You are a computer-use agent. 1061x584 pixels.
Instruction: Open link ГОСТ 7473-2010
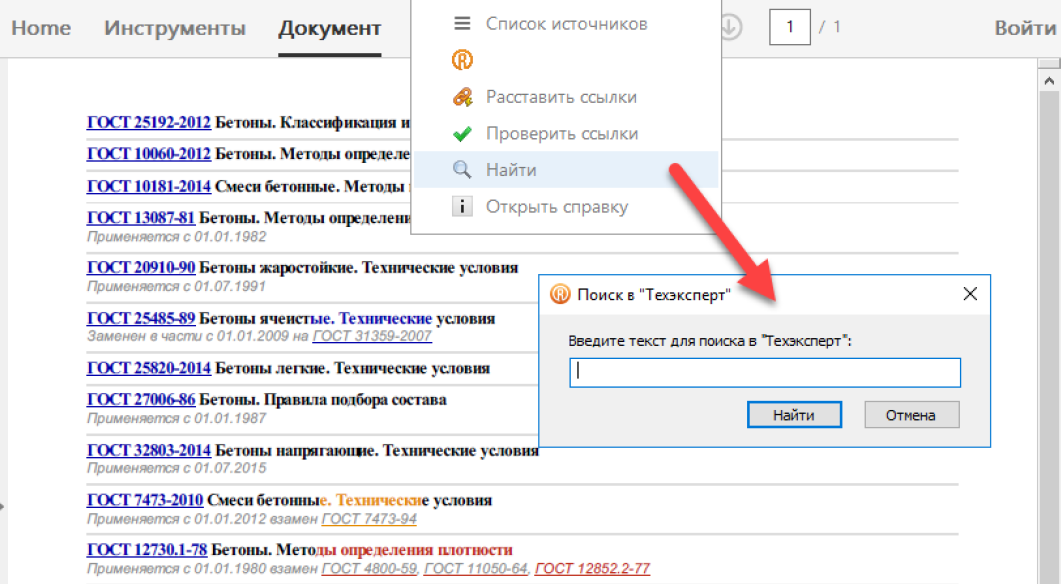[x=145, y=500]
